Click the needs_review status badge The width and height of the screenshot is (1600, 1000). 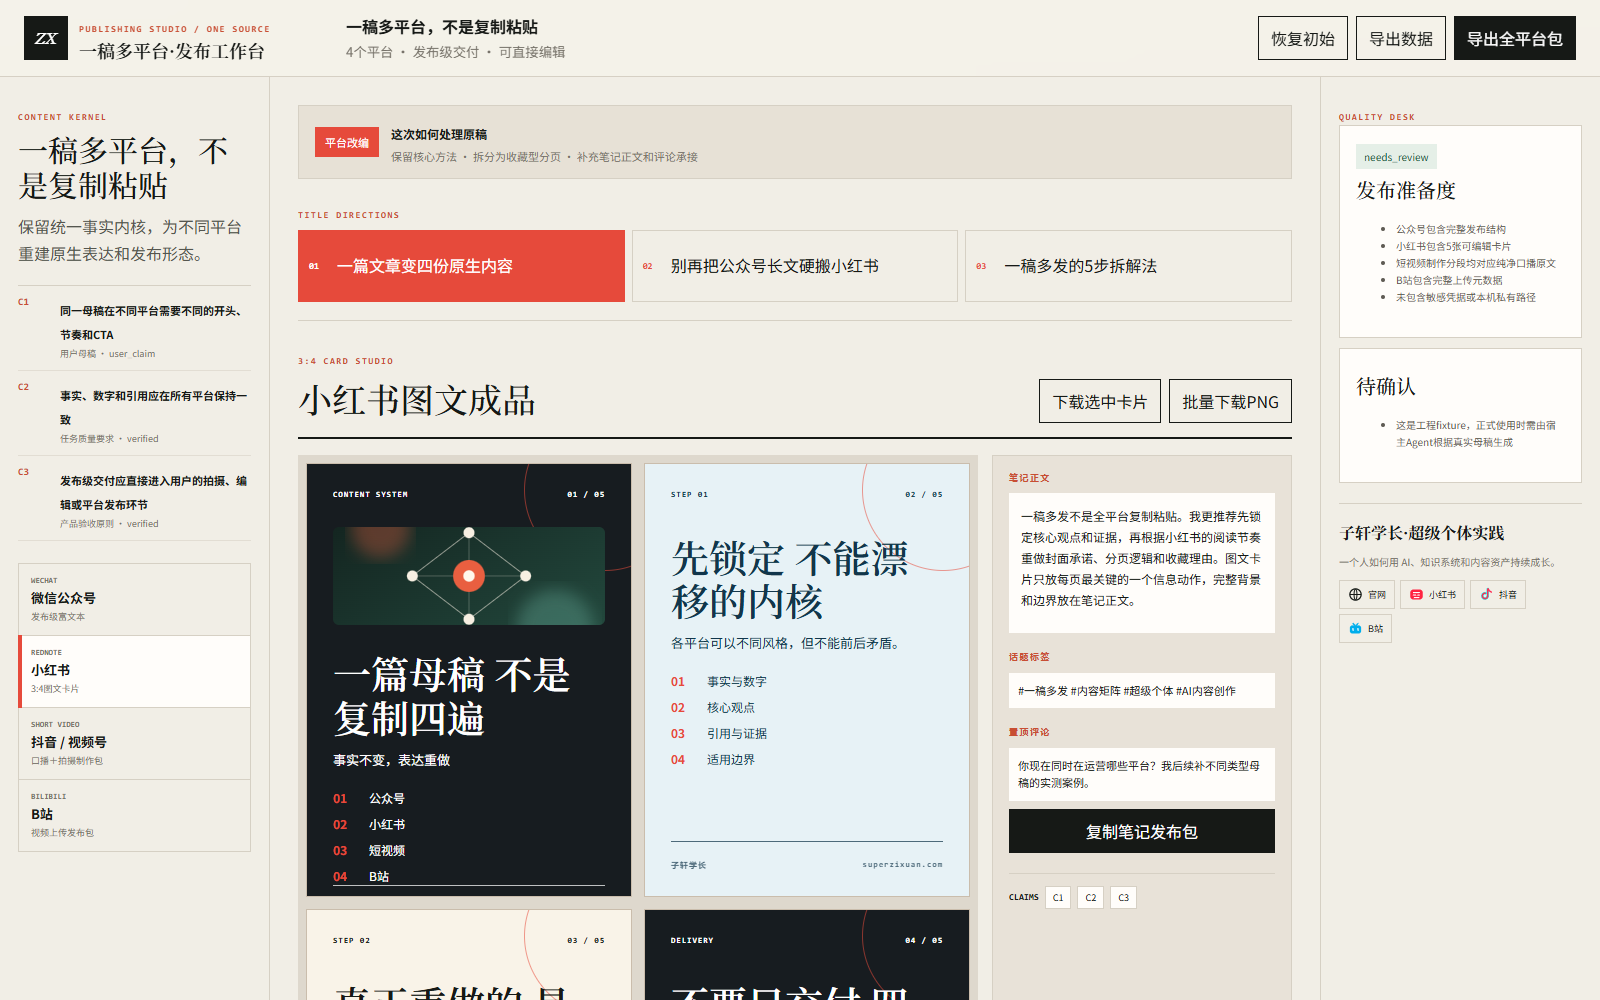(1396, 157)
